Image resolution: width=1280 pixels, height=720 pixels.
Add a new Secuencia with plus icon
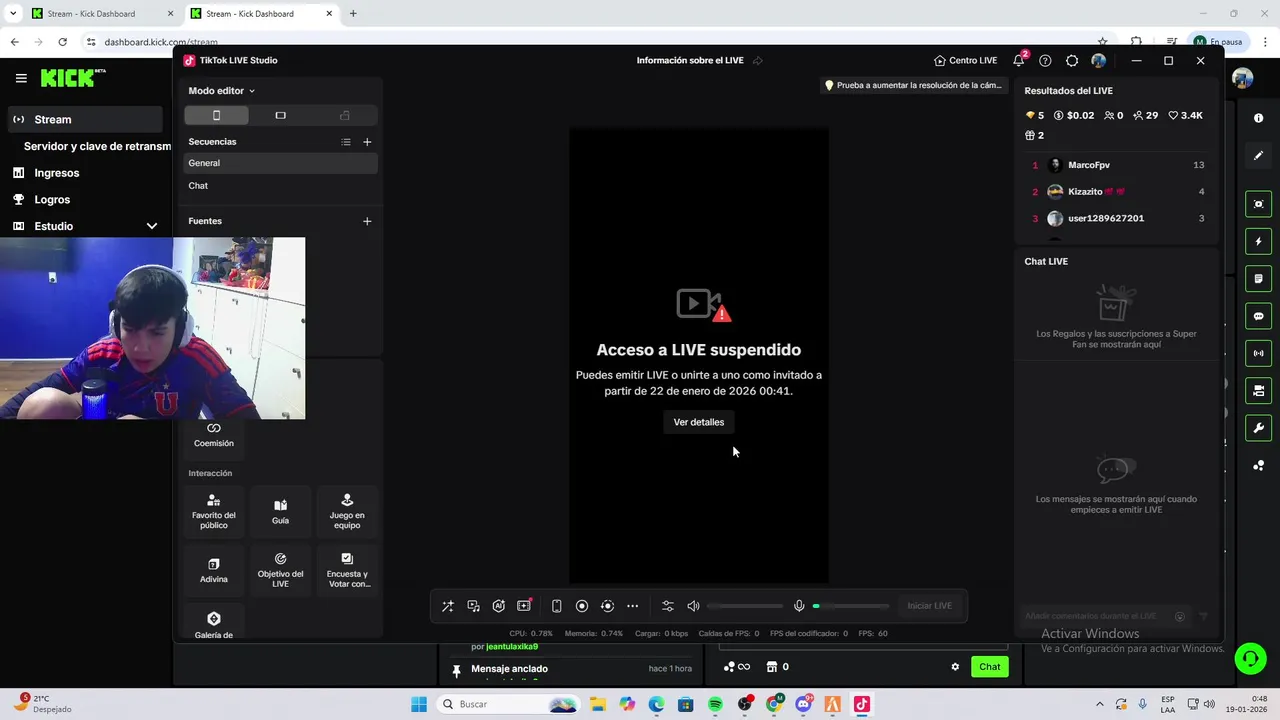367,142
